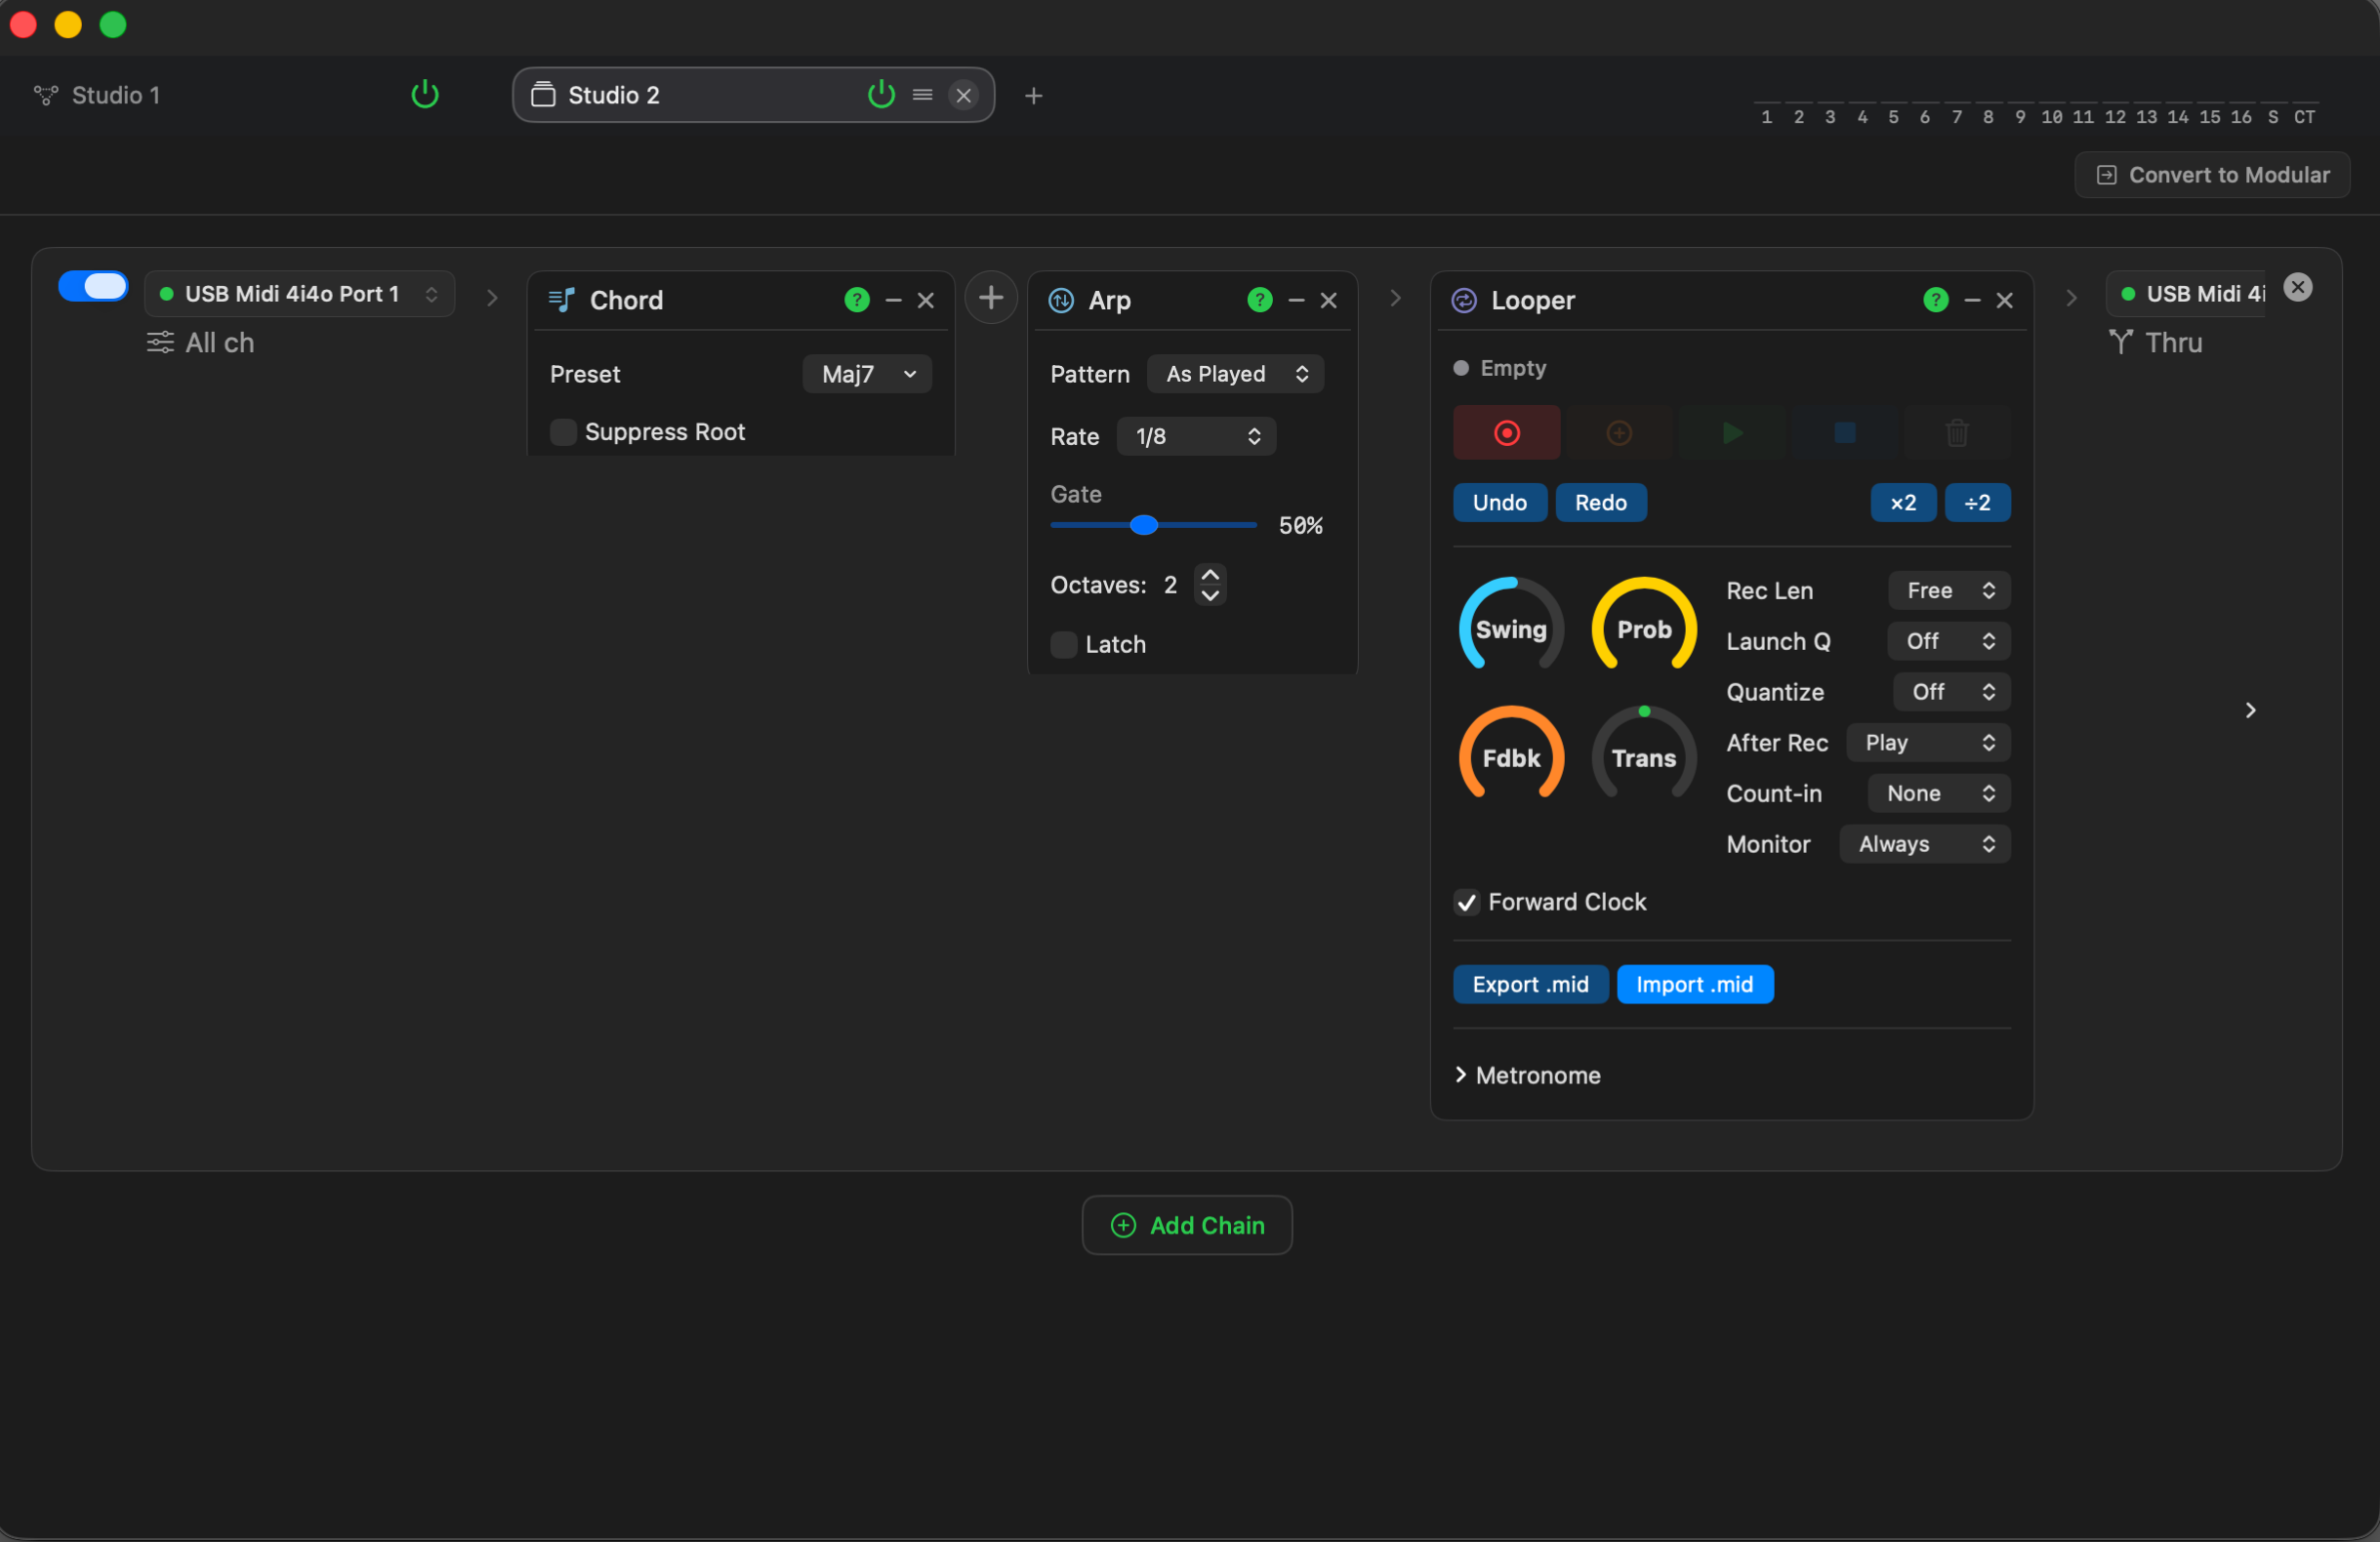Open the Chord Preset Maj7 dropdown
This screenshot has height=1542, width=2380.
coord(867,374)
